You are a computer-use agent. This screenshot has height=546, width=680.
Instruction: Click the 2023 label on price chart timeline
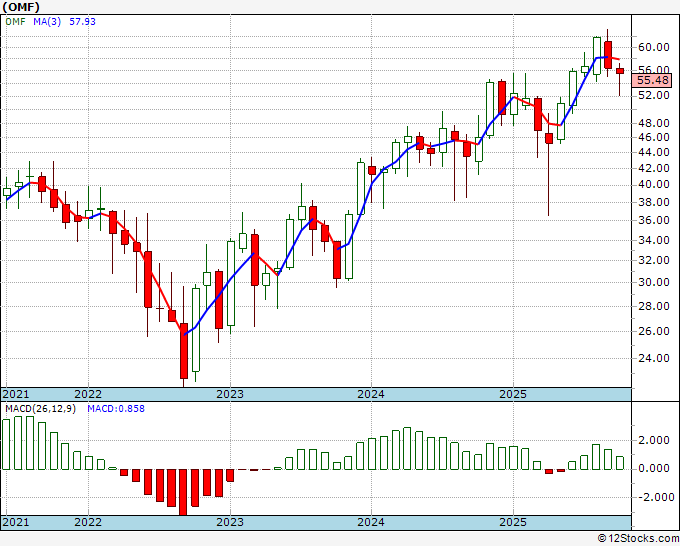230,394
